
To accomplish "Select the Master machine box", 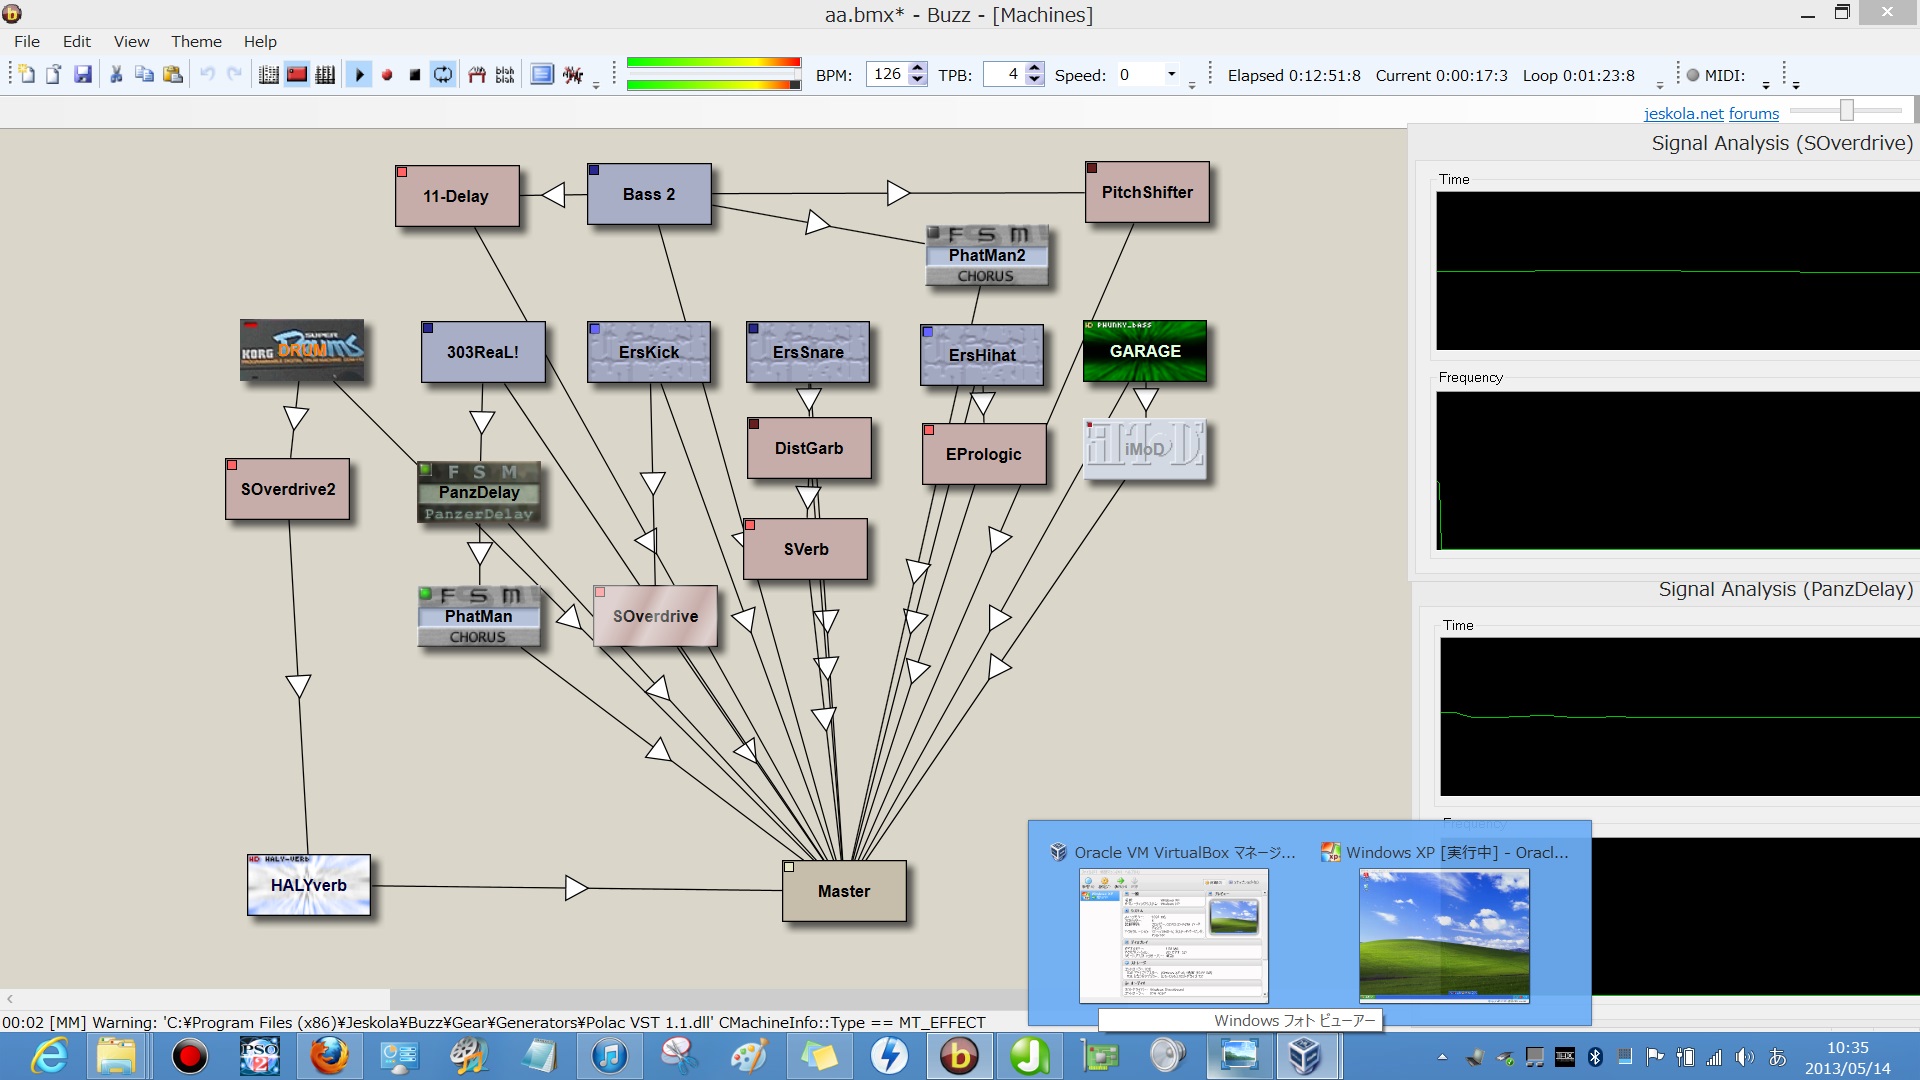I will point(844,891).
